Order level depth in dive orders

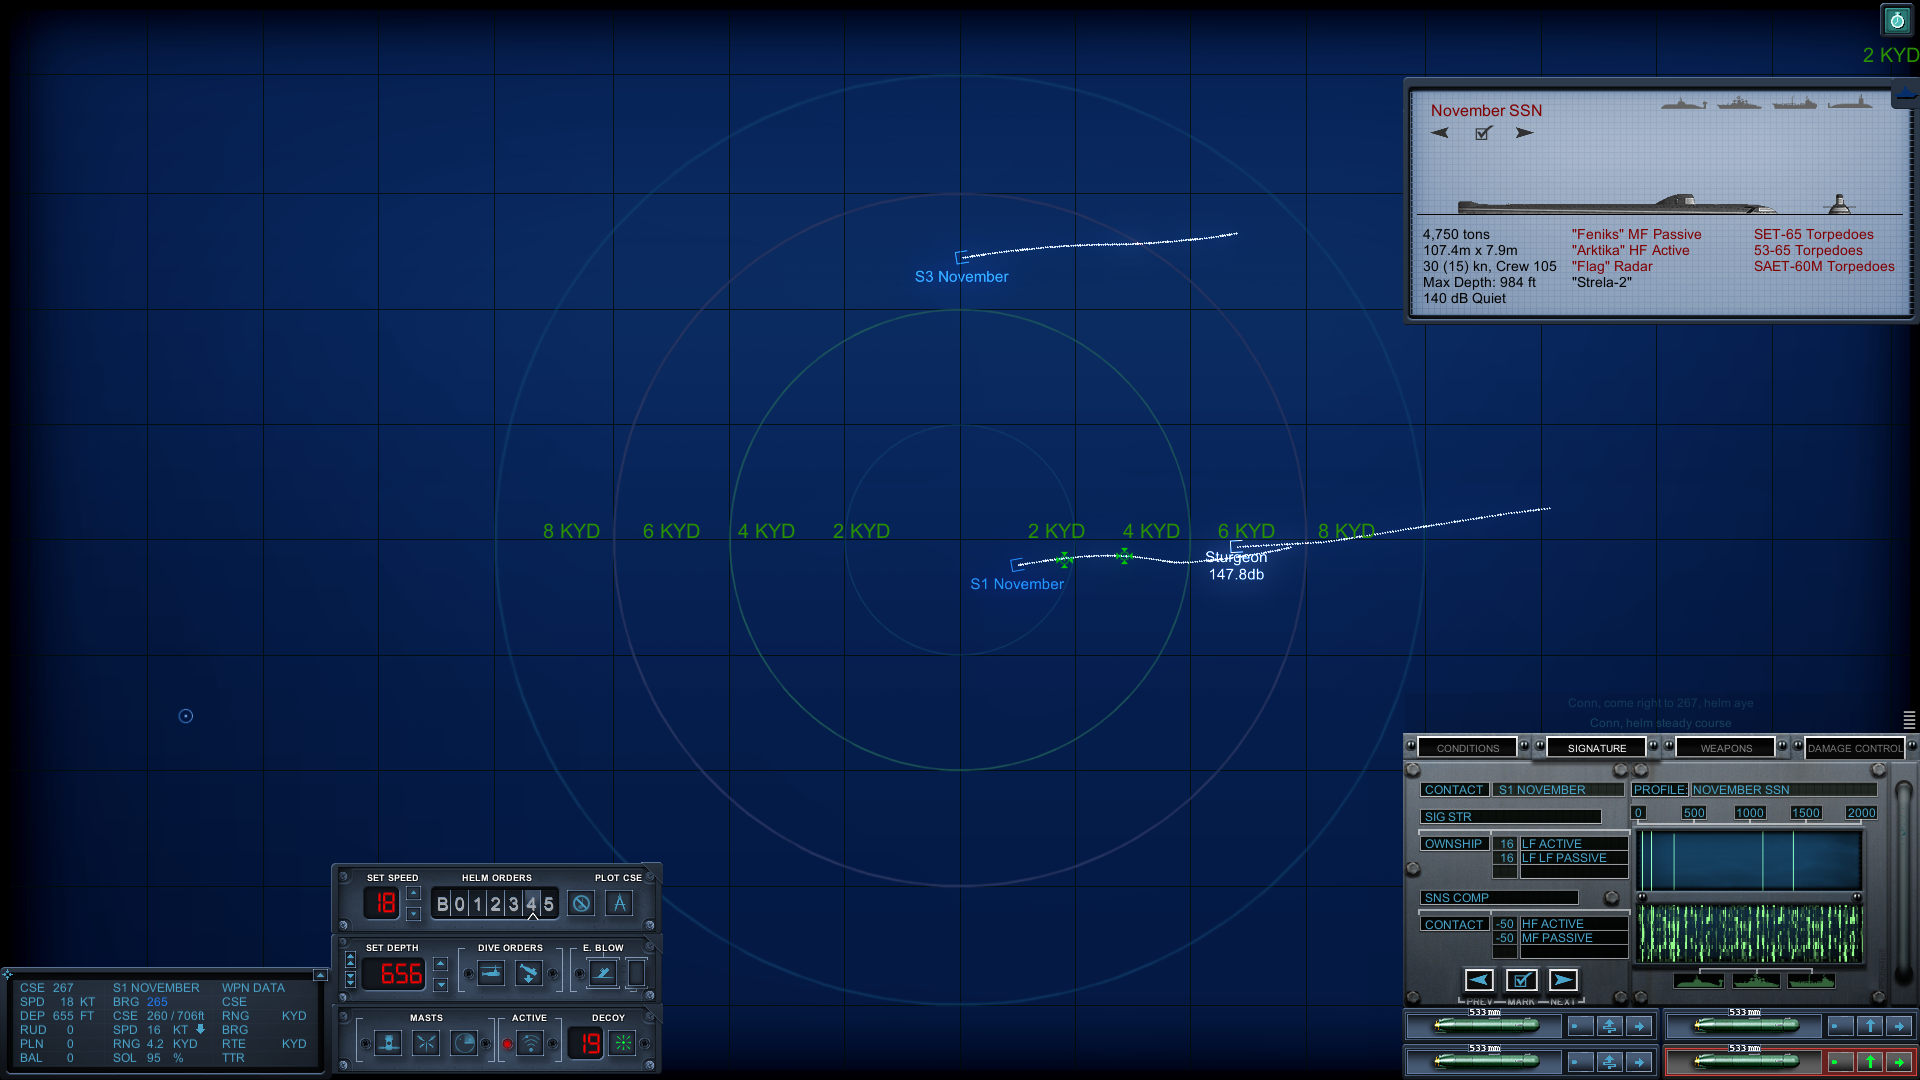click(x=491, y=973)
